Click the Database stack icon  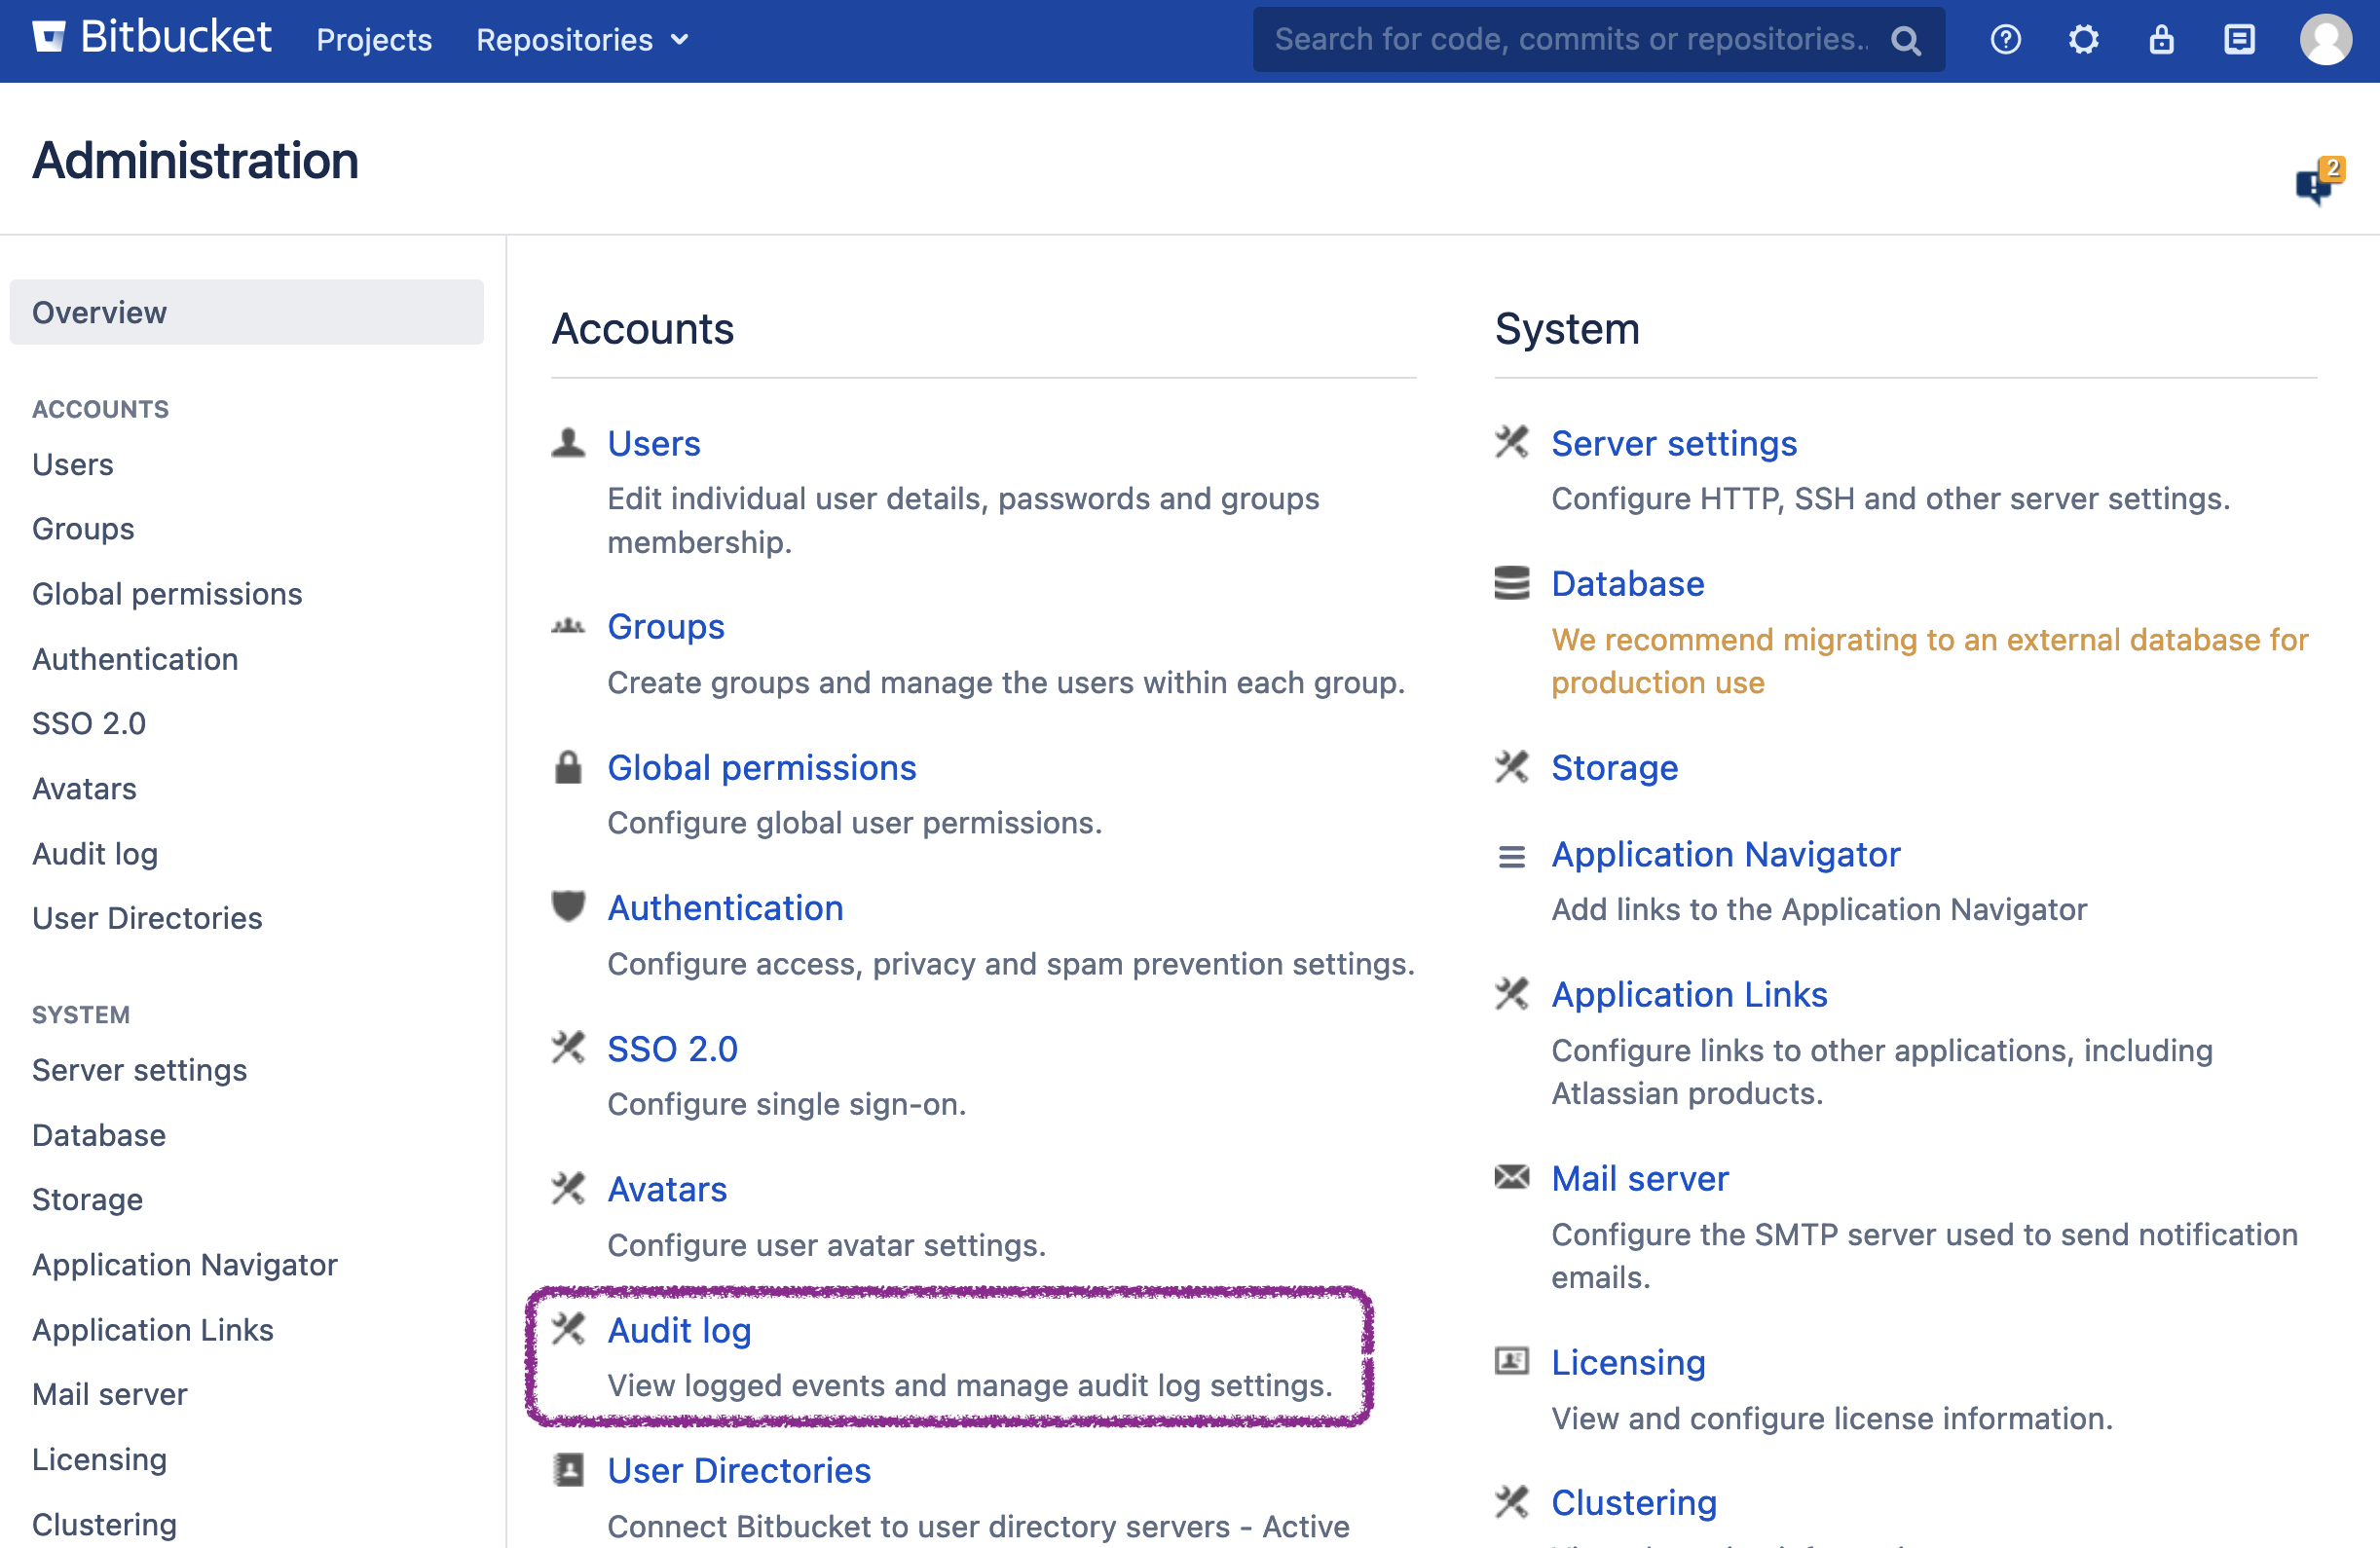1511,583
